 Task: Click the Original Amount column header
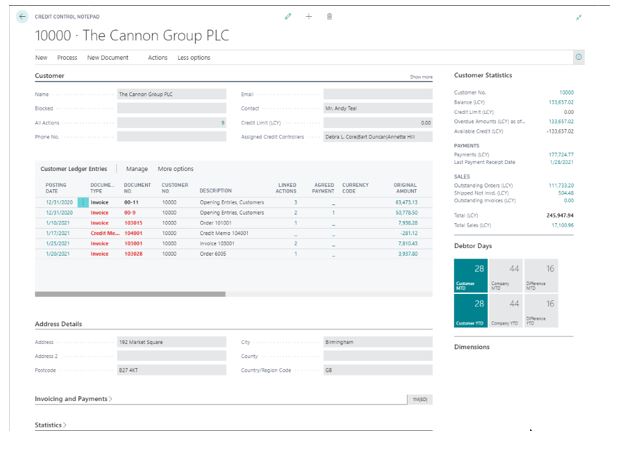point(405,188)
